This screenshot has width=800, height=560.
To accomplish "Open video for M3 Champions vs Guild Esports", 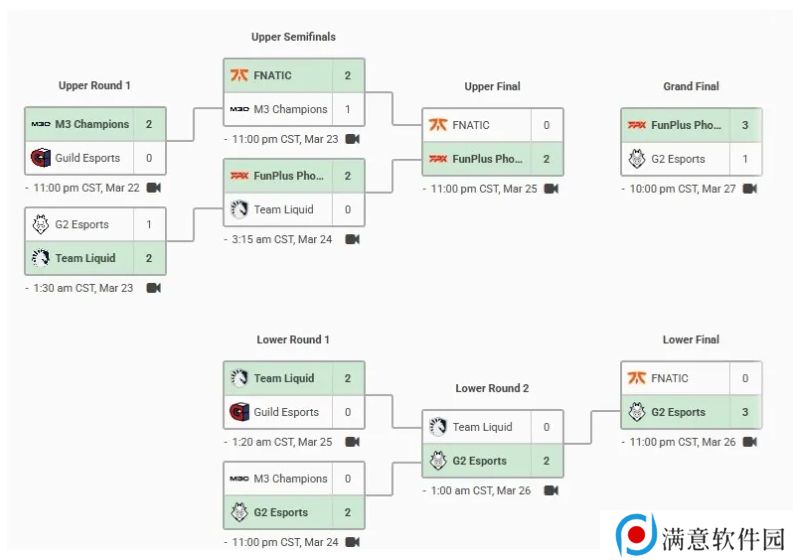I will tap(154, 188).
